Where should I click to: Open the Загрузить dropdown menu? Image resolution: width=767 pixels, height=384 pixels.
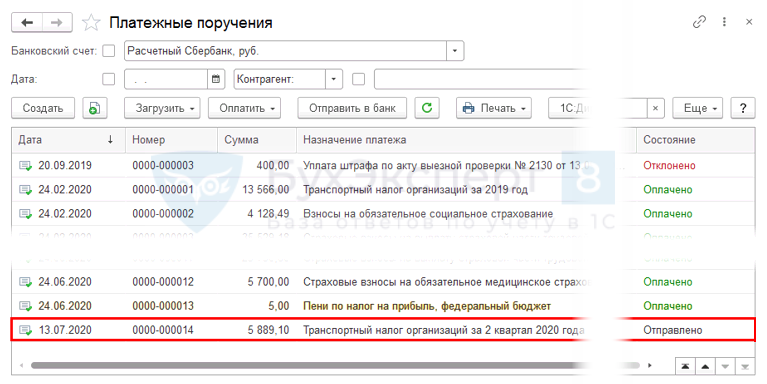point(162,108)
